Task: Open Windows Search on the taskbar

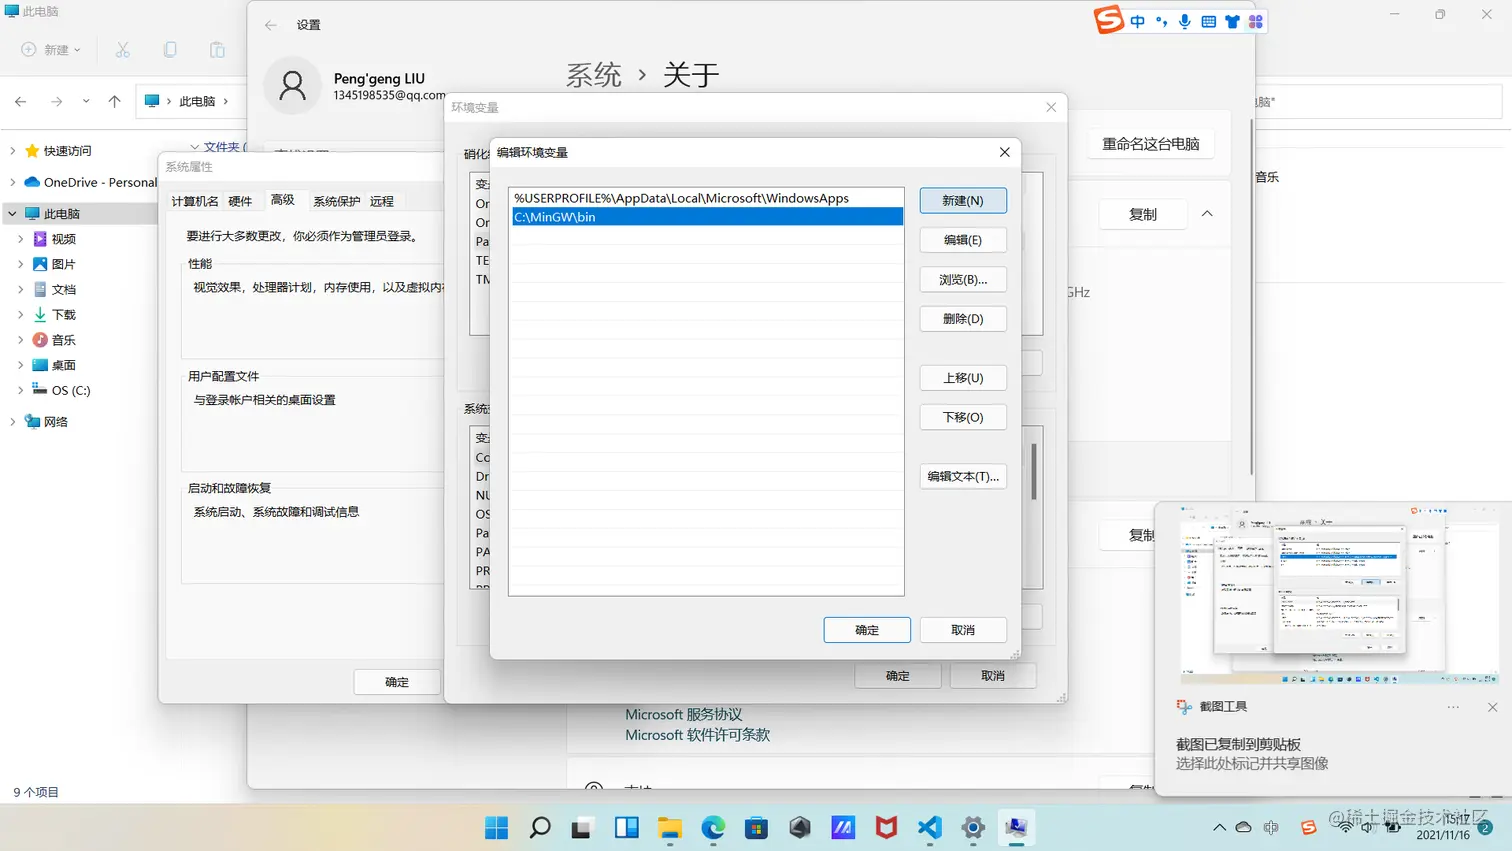Action: point(540,828)
